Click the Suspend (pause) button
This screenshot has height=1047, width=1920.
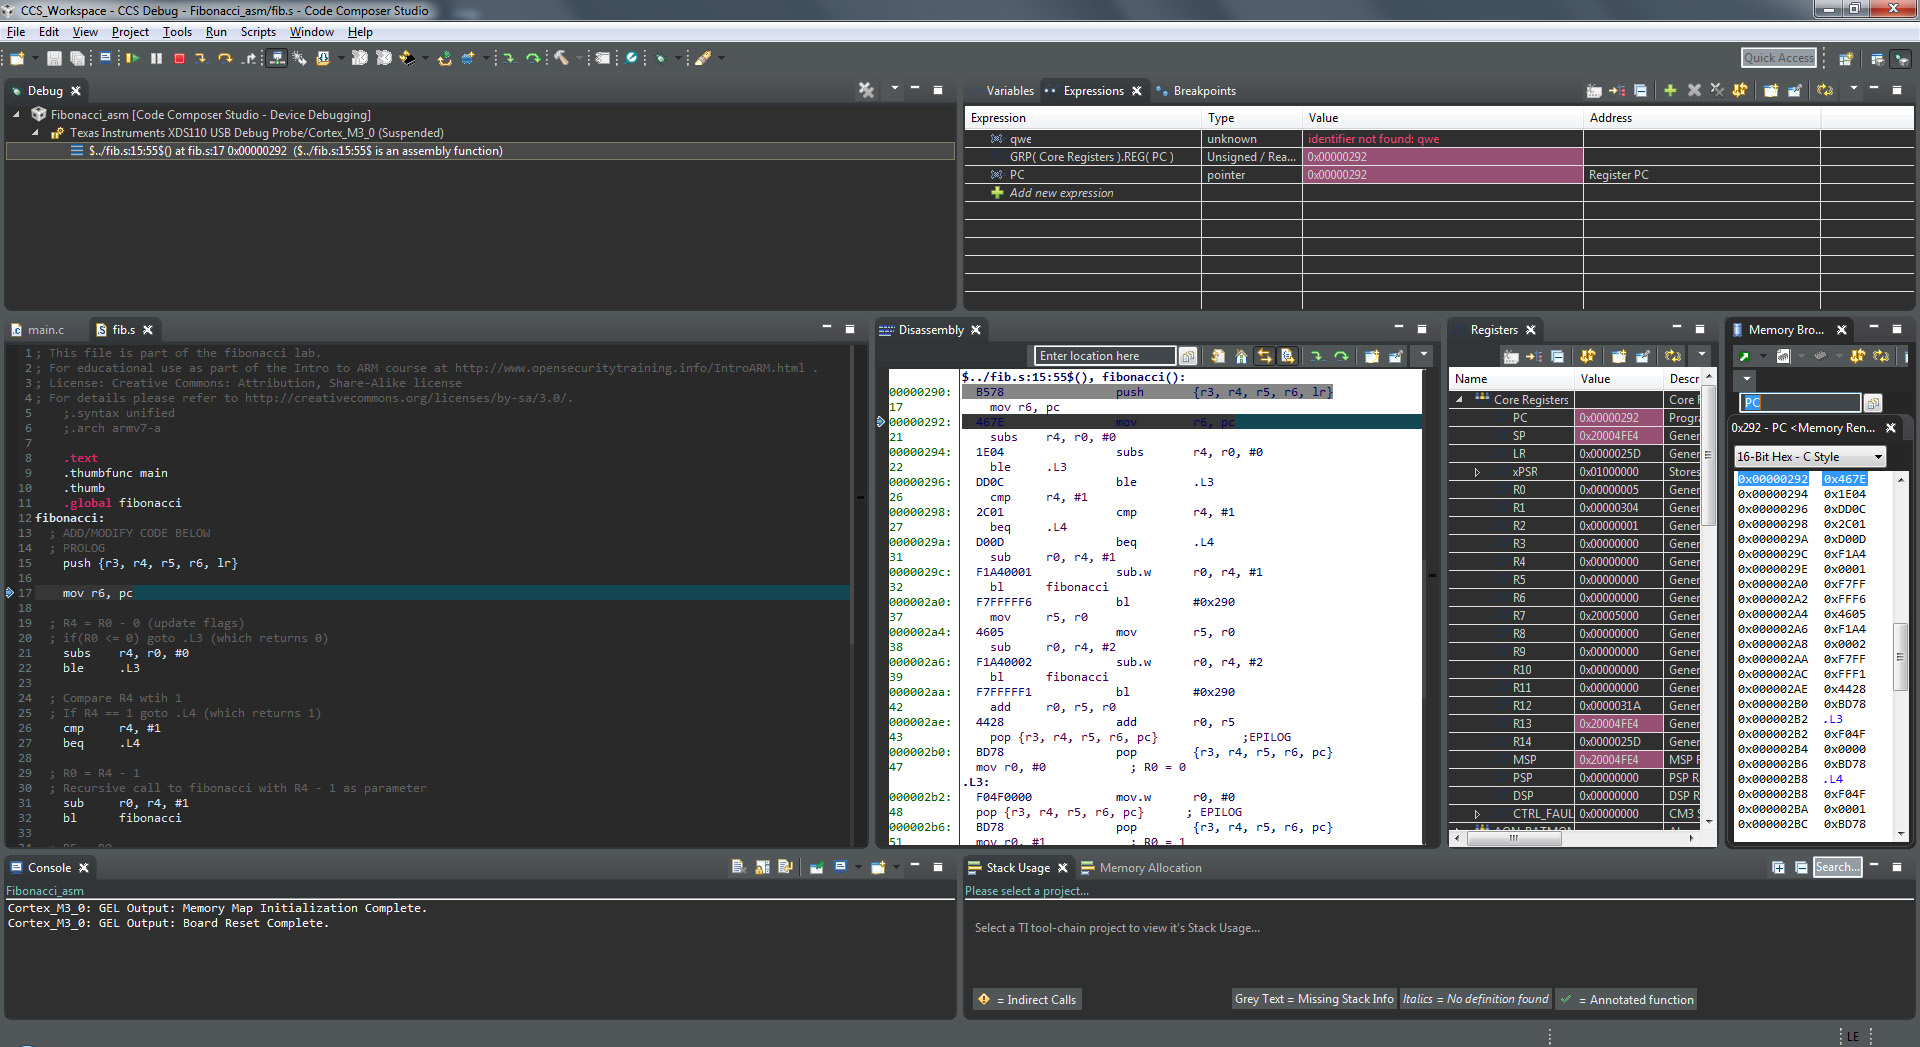[x=156, y=59]
